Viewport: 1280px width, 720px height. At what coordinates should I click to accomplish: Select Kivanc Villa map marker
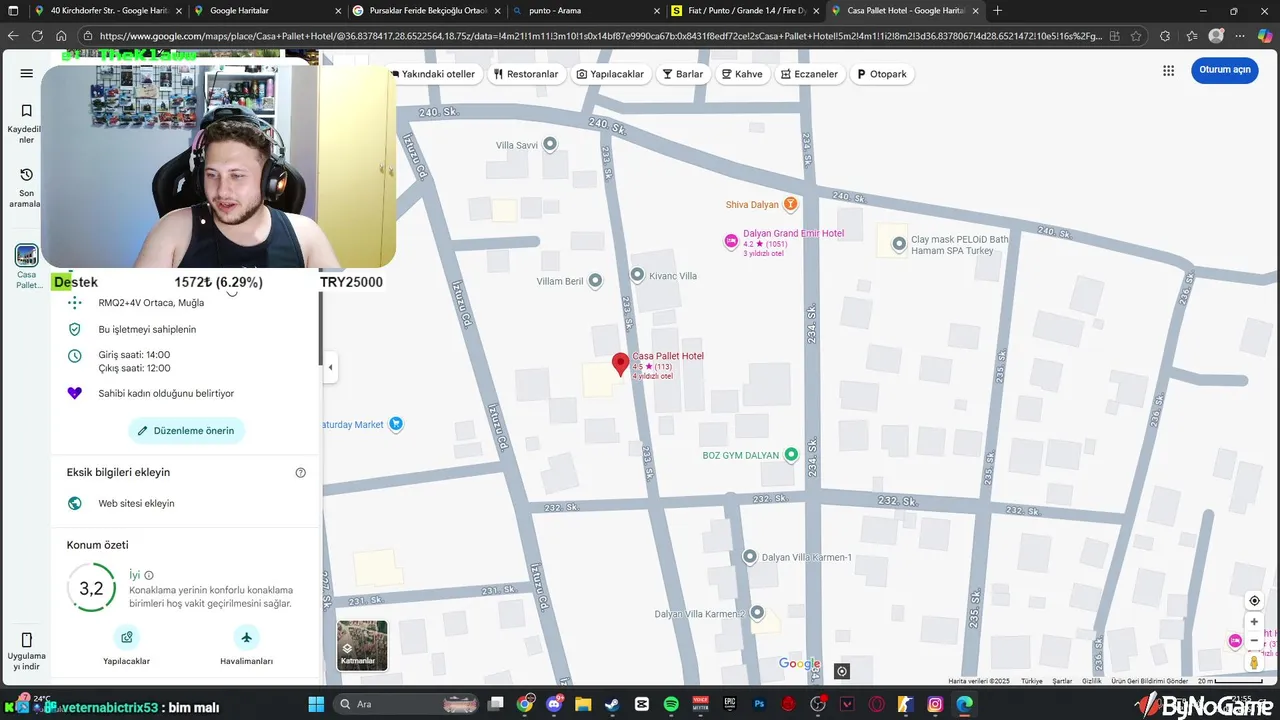click(x=637, y=274)
